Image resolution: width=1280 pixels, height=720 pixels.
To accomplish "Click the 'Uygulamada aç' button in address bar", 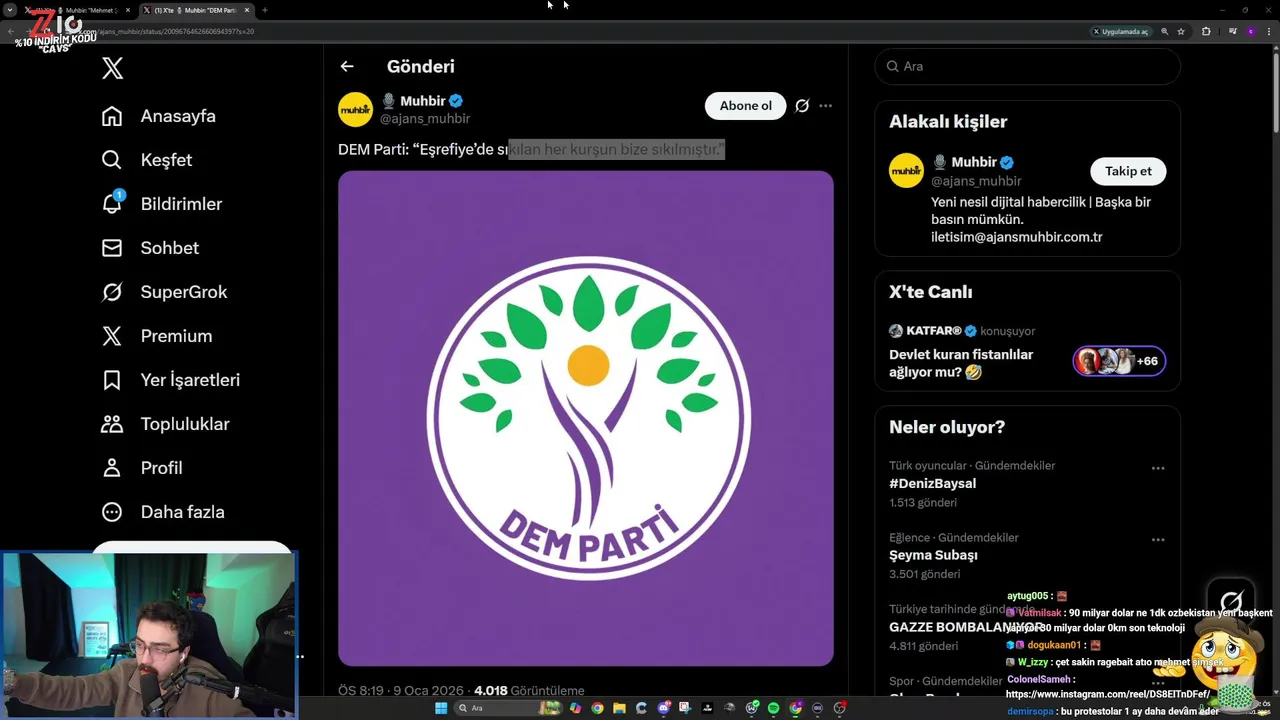I will tap(1120, 31).
